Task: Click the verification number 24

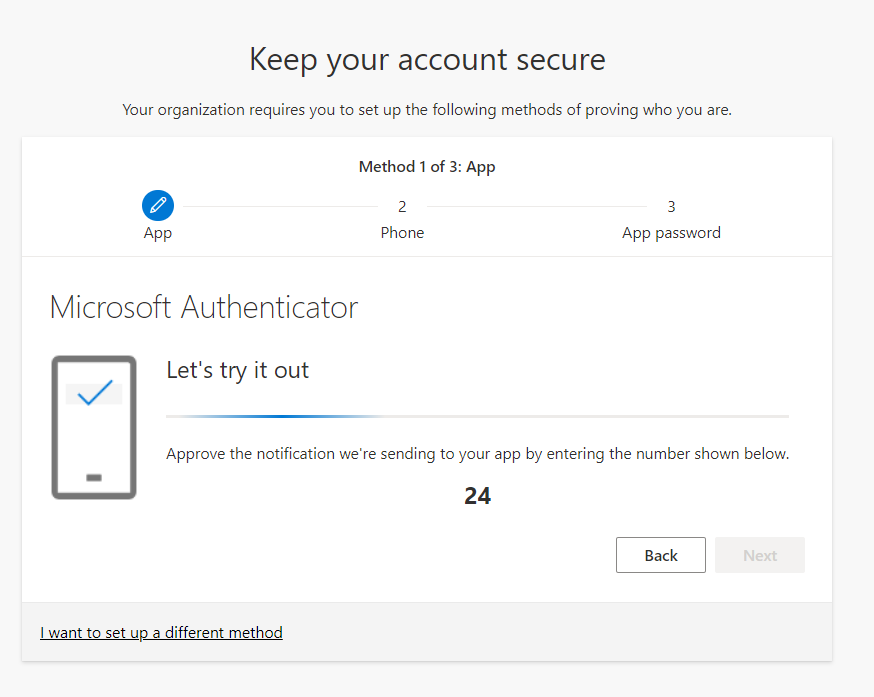Action: (477, 496)
